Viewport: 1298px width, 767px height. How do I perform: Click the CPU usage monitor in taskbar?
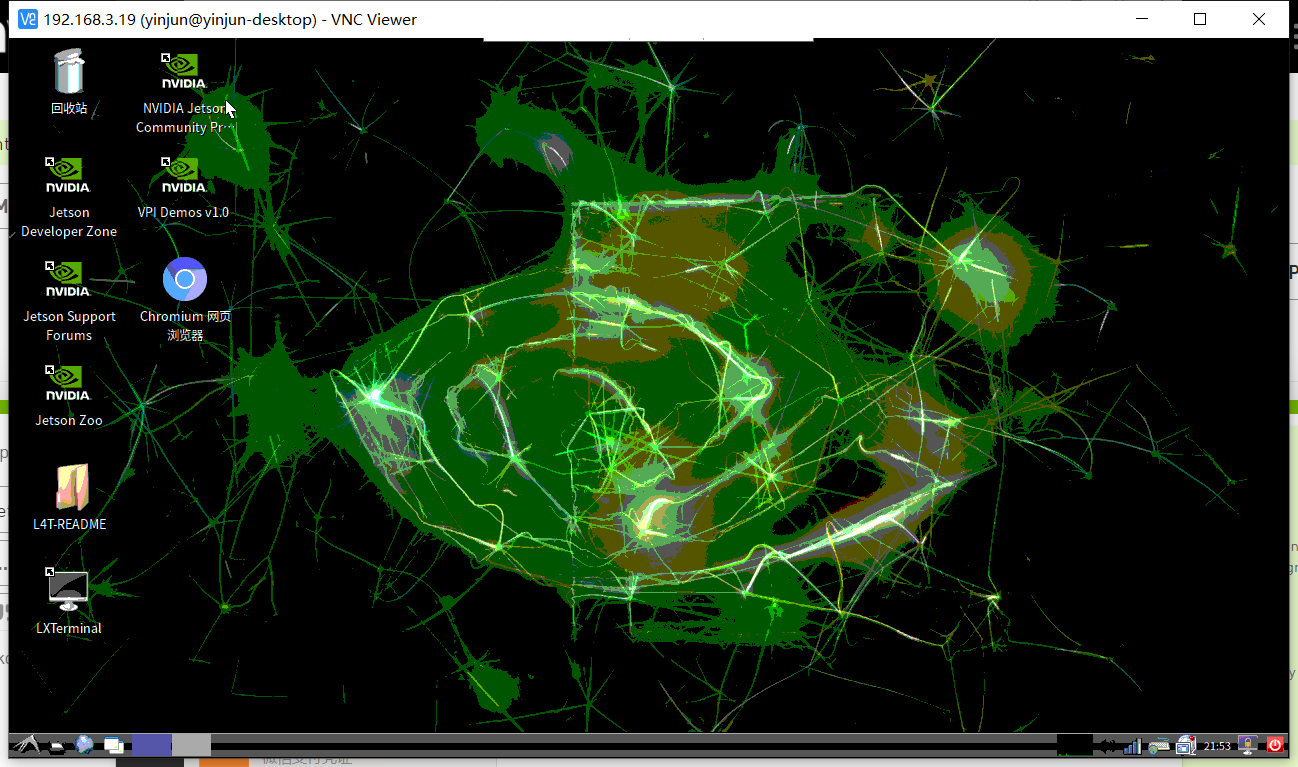pyautogui.click(x=1075, y=745)
